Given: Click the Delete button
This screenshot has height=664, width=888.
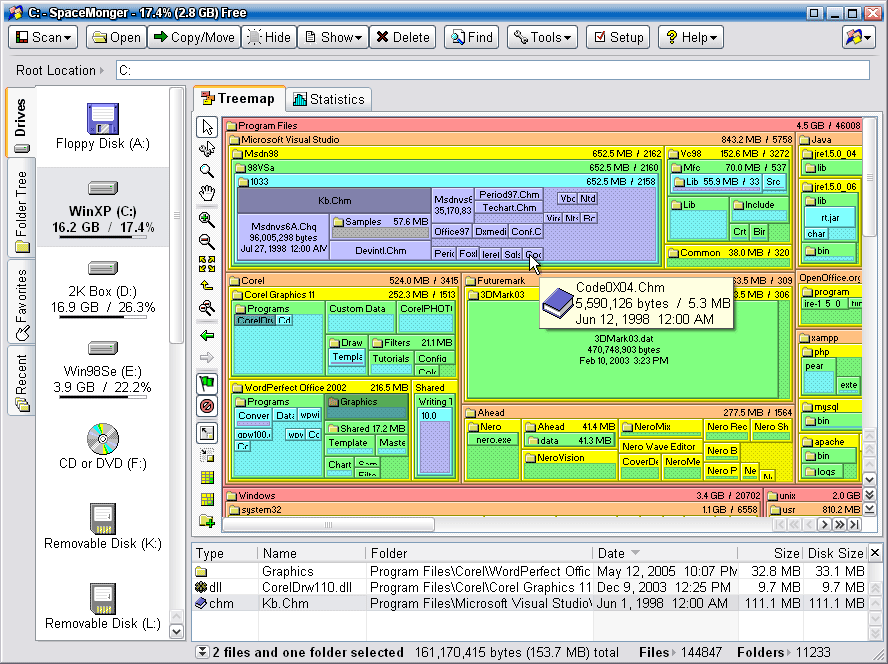Looking at the screenshot, I should 403,37.
